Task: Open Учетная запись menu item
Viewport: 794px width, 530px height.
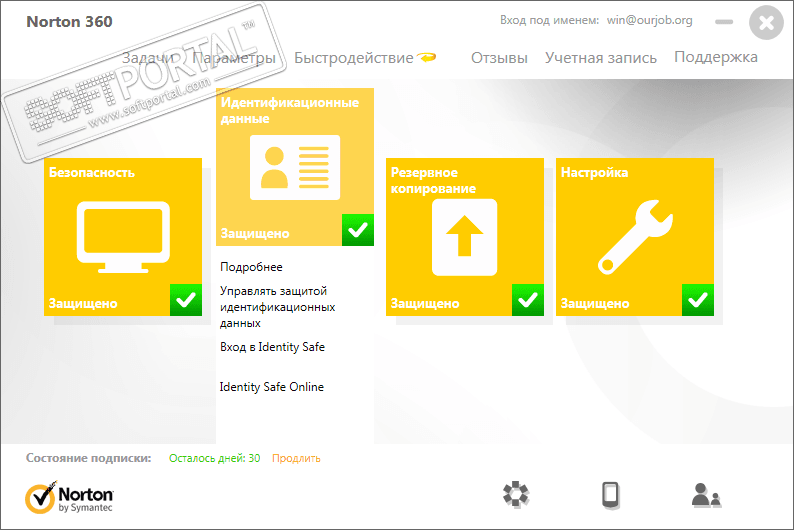Action: 601,58
